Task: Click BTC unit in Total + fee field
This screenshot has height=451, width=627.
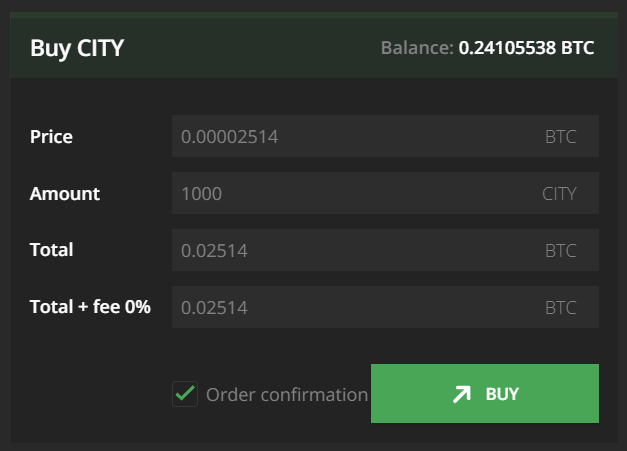Action: coord(561,307)
